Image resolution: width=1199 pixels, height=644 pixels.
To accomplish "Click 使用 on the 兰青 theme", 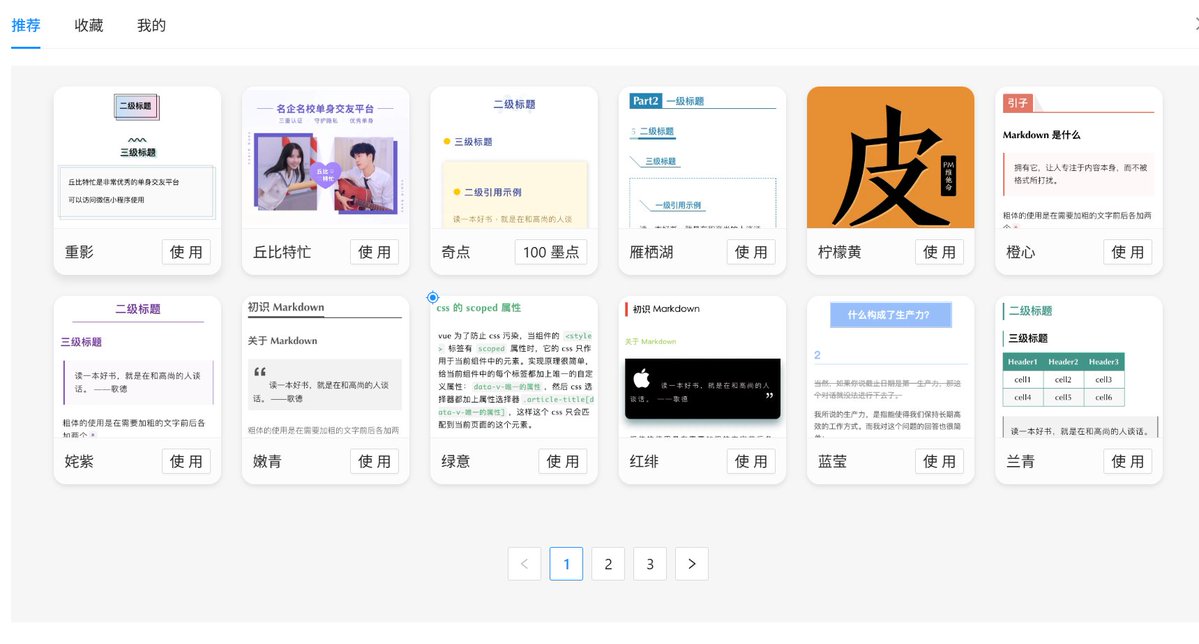I will 1127,461.
